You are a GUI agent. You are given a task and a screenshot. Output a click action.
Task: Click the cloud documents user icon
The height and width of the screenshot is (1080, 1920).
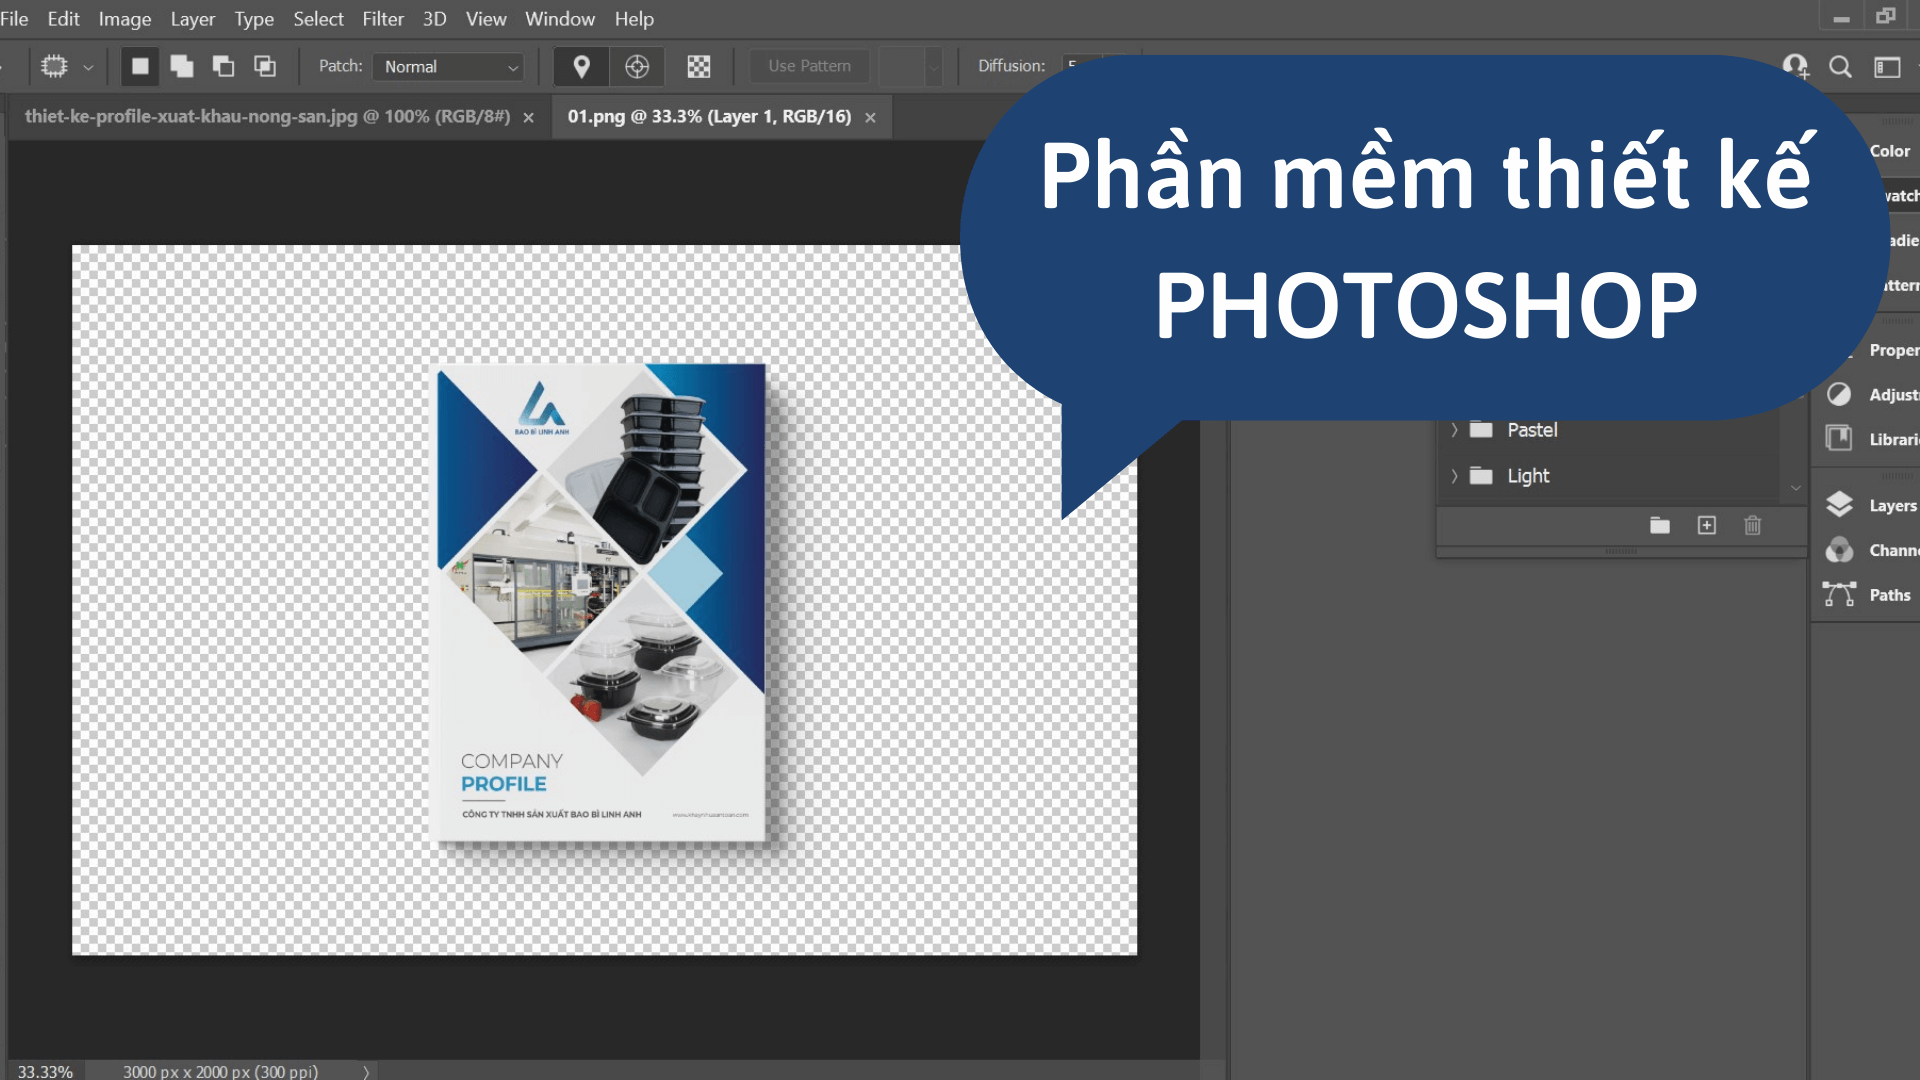[x=1795, y=66]
